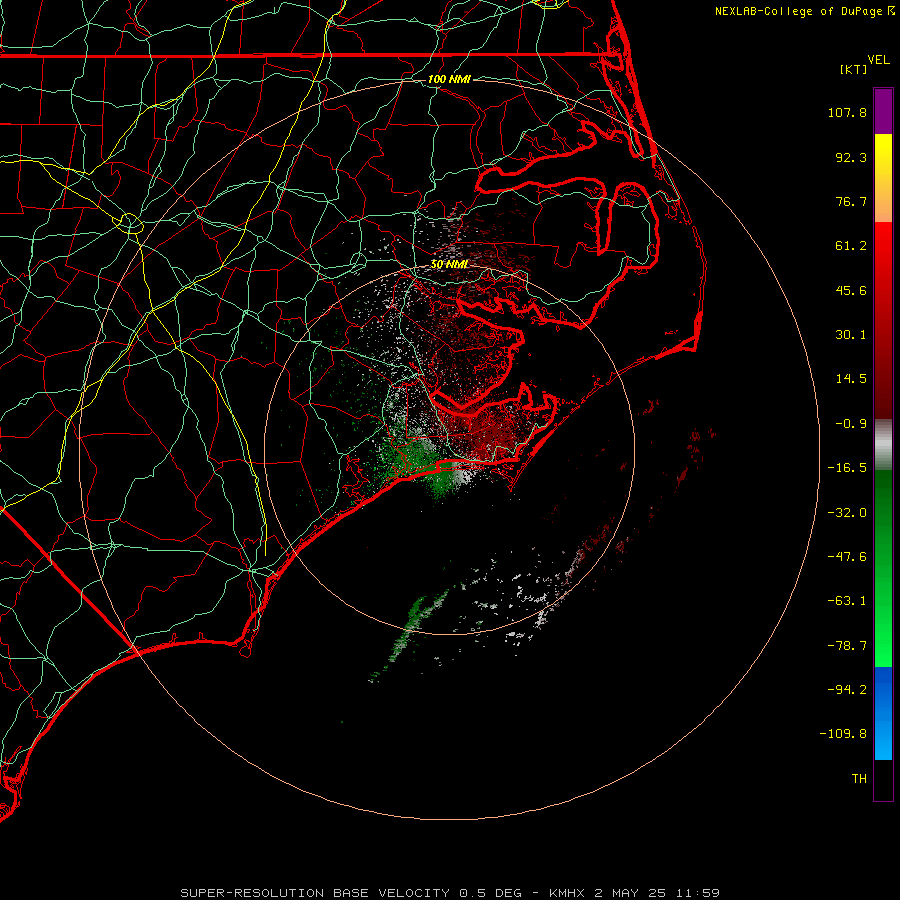The image size is (900, 900).
Task: Click the gray near-zero segment of color bar
Action: [x=883, y=444]
